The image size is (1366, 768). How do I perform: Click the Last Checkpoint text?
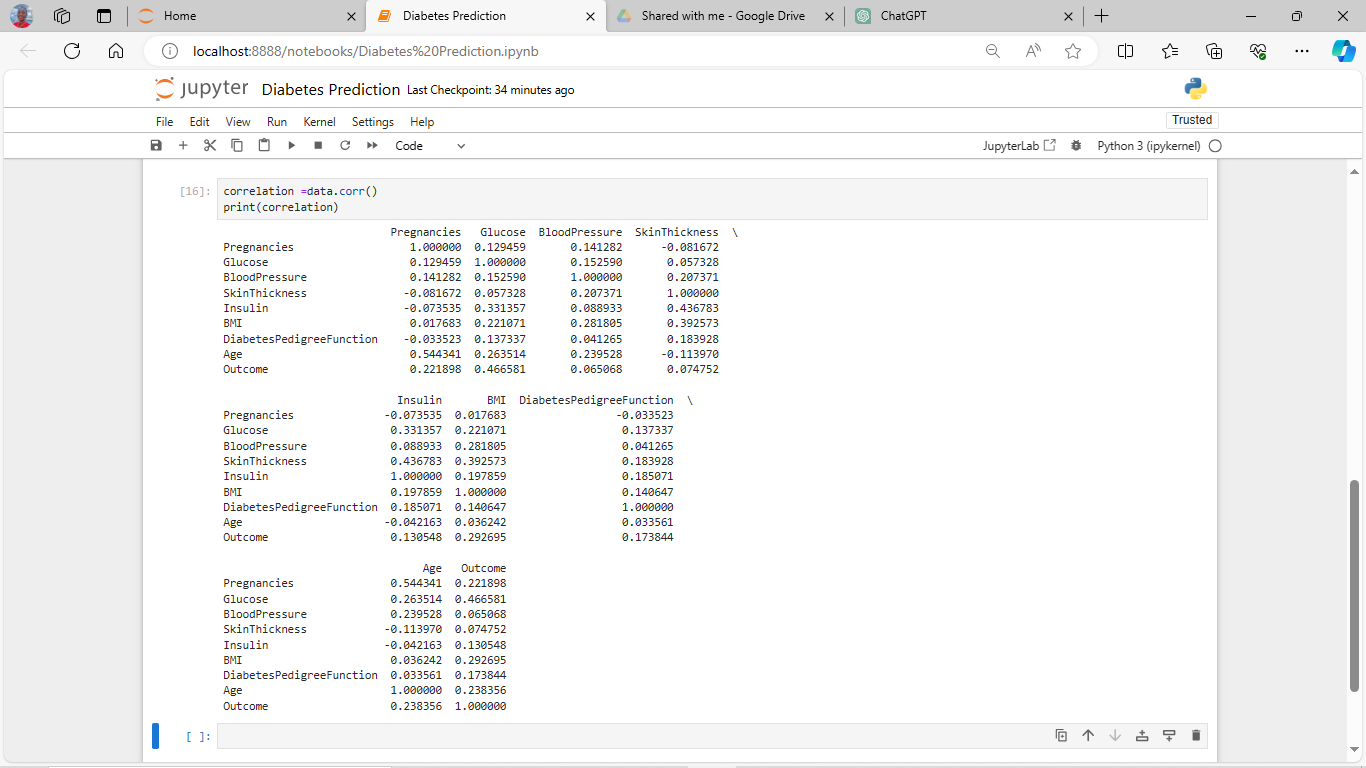[x=491, y=90]
